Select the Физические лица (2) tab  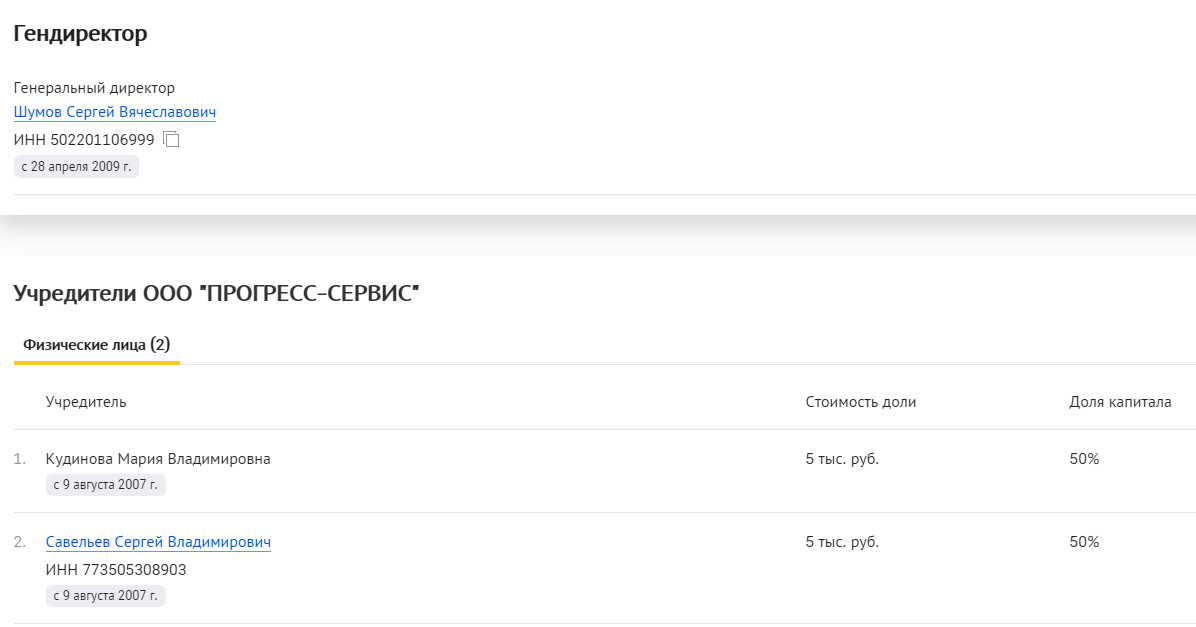click(x=96, y=345)
